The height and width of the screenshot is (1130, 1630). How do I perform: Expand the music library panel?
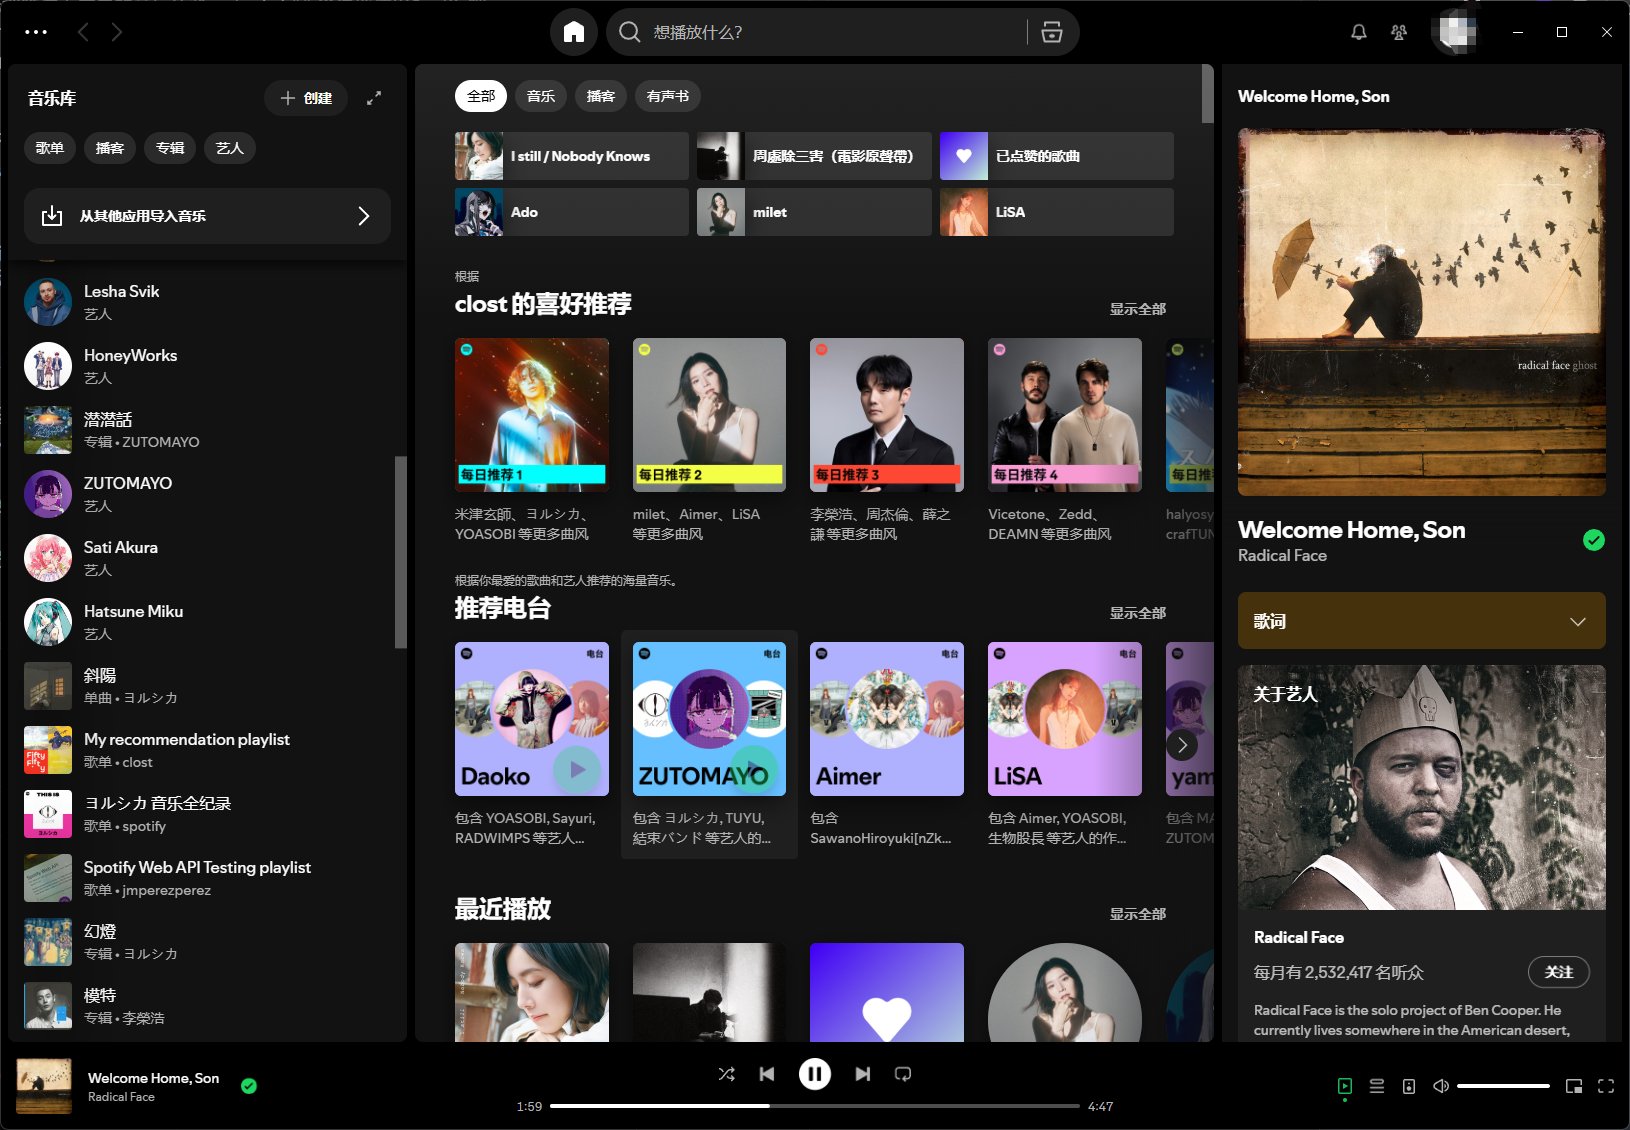[374, 98]
